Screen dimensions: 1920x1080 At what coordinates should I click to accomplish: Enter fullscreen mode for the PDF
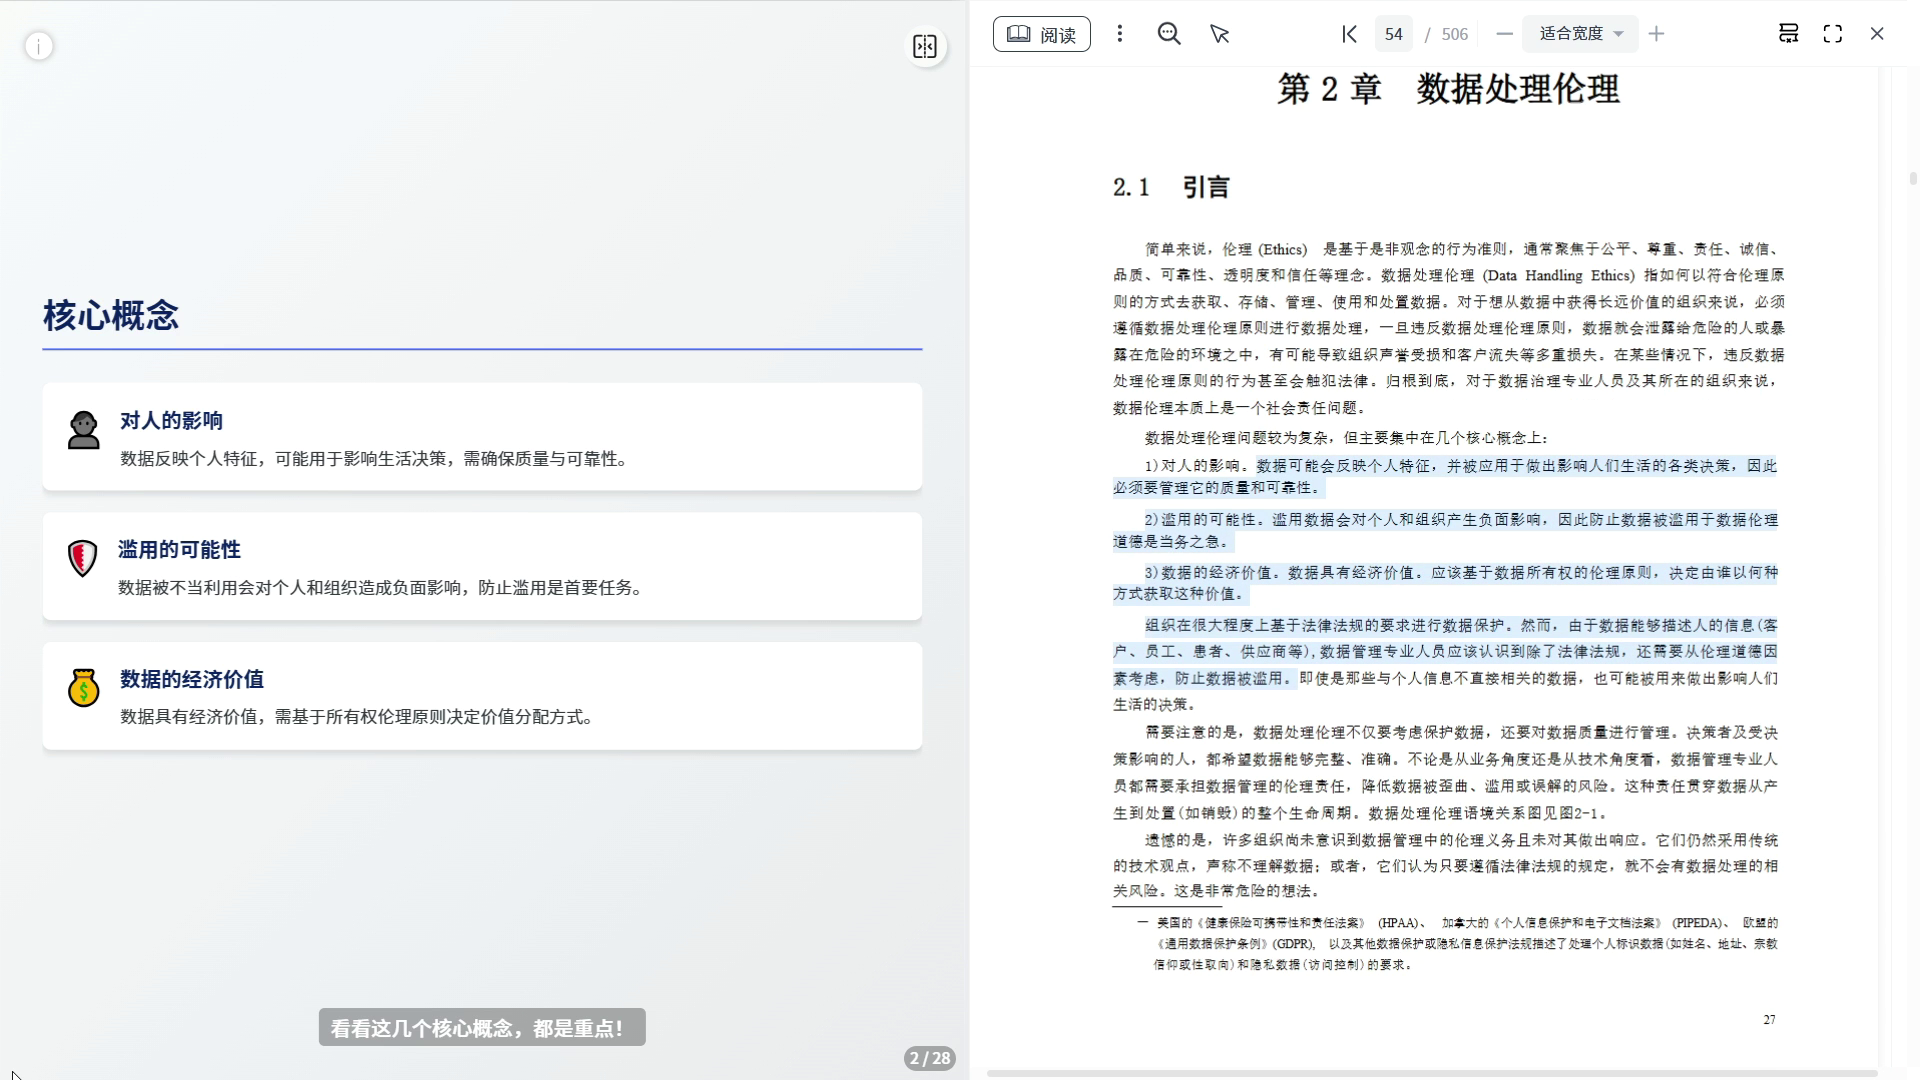click(x=1832, y=34)
